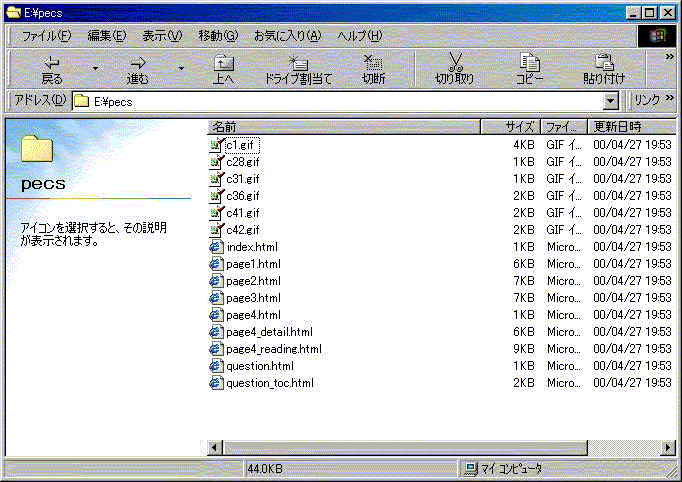Click the horizontal scrollbar thumb
Viewport: 682px width, 482px height.
[x=405, y=447]
